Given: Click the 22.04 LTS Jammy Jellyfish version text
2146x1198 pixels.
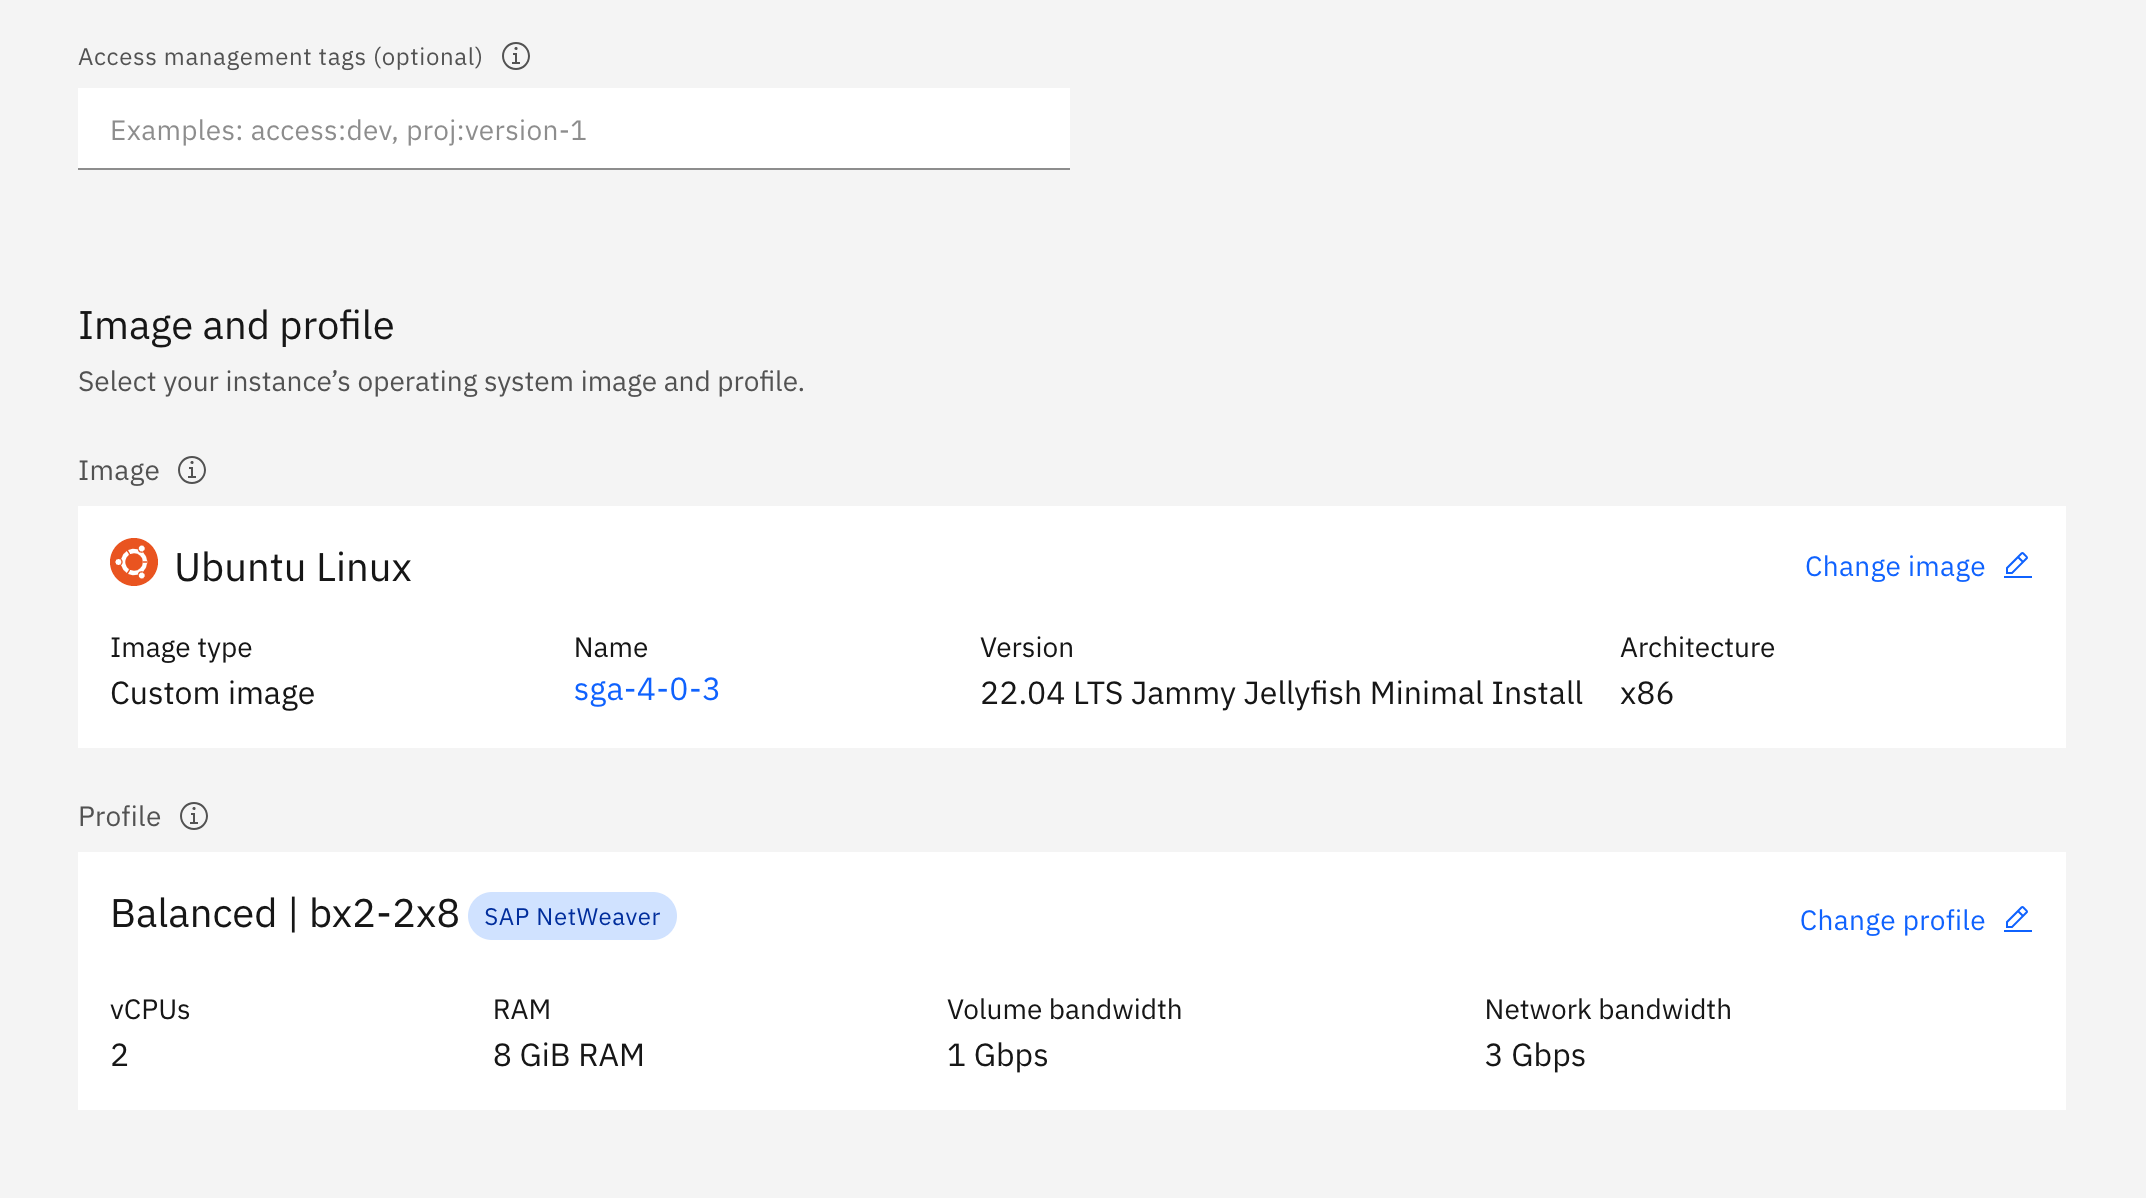Looking at the screenshot, I should pos(1281,692).
